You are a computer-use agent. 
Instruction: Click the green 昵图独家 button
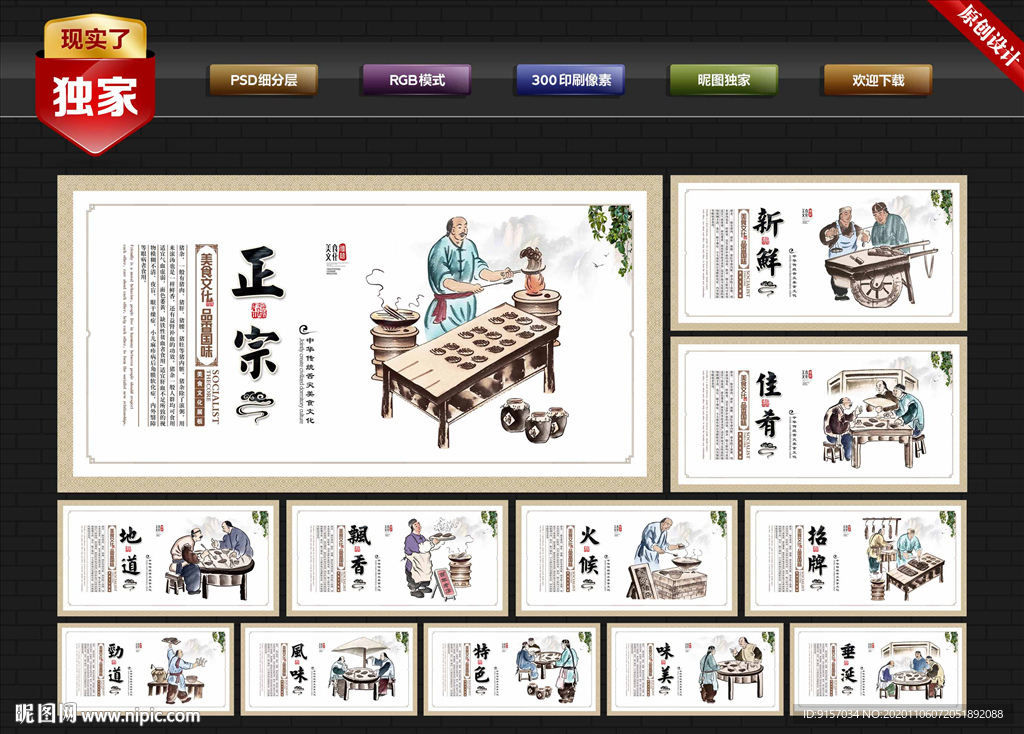(x=724, y=80)
